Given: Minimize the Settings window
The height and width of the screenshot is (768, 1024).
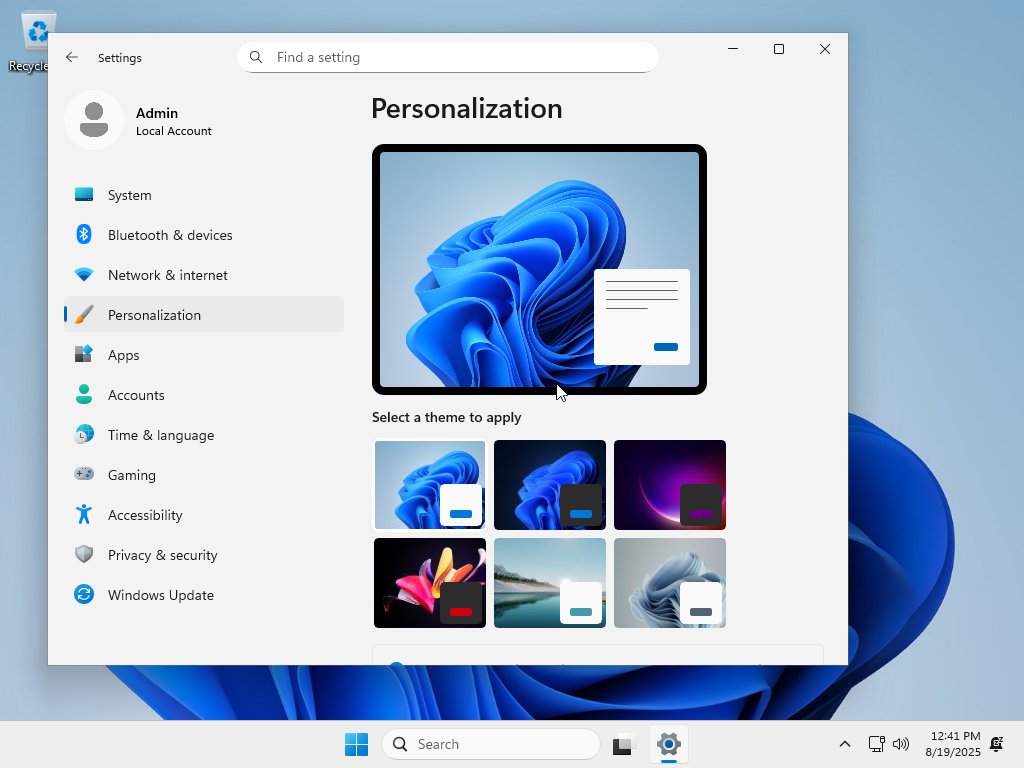Looking at the screenshot, I should click(x=733, y=49).
